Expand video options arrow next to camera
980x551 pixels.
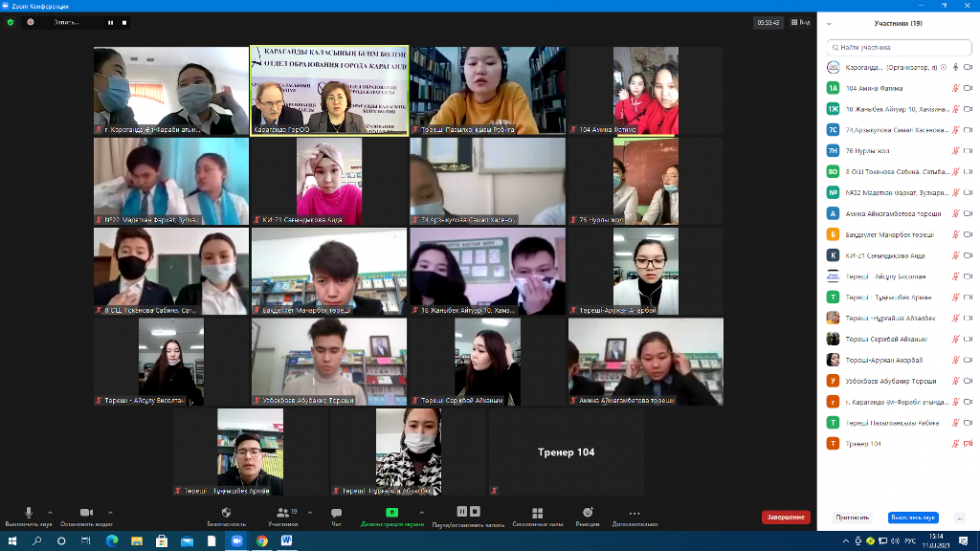coord(110,512)
